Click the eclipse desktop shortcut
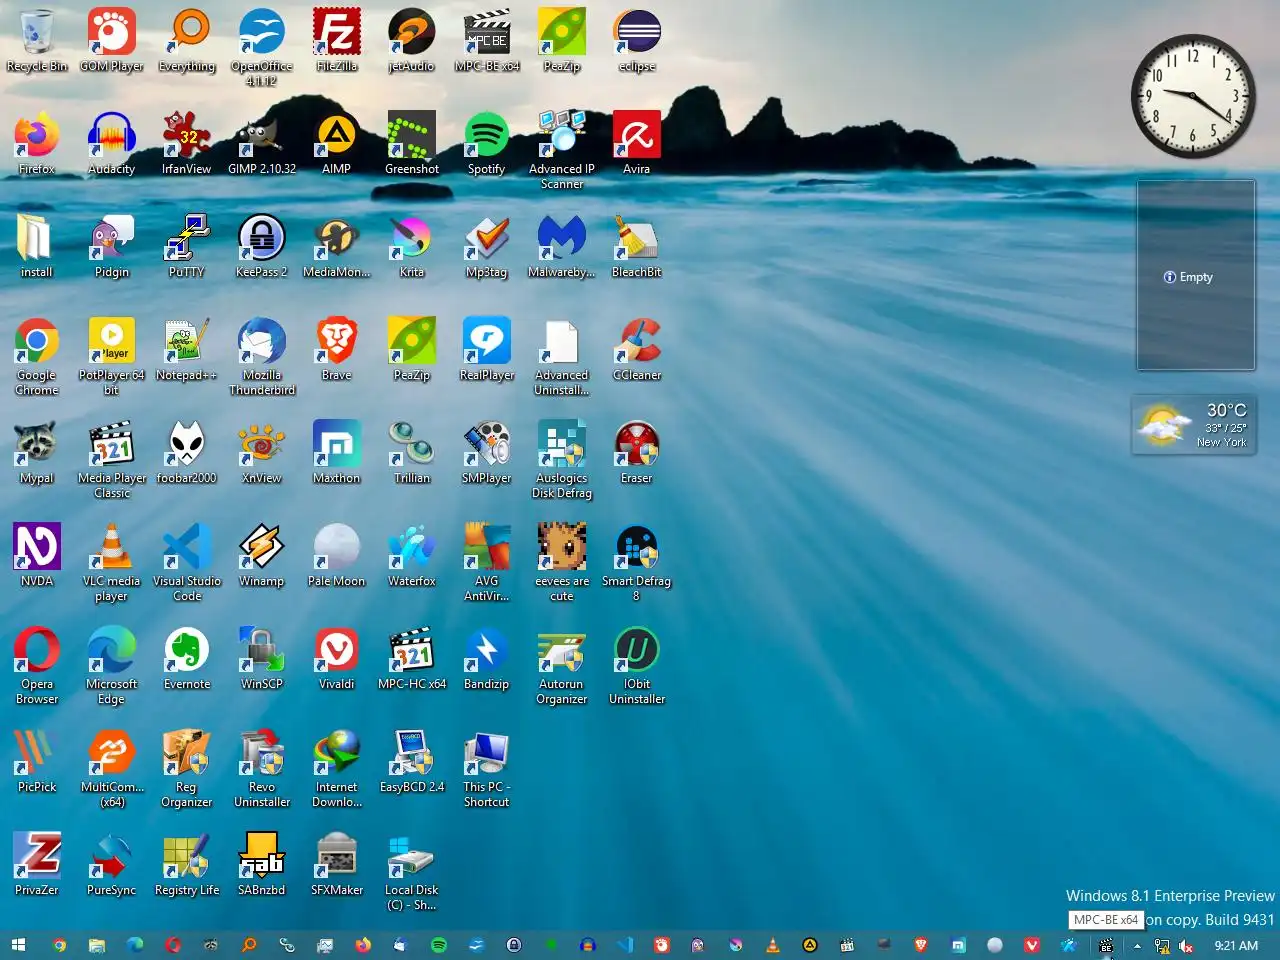Image resolution: width=1280 pixels, height=960 pixels. click(637, 41)
